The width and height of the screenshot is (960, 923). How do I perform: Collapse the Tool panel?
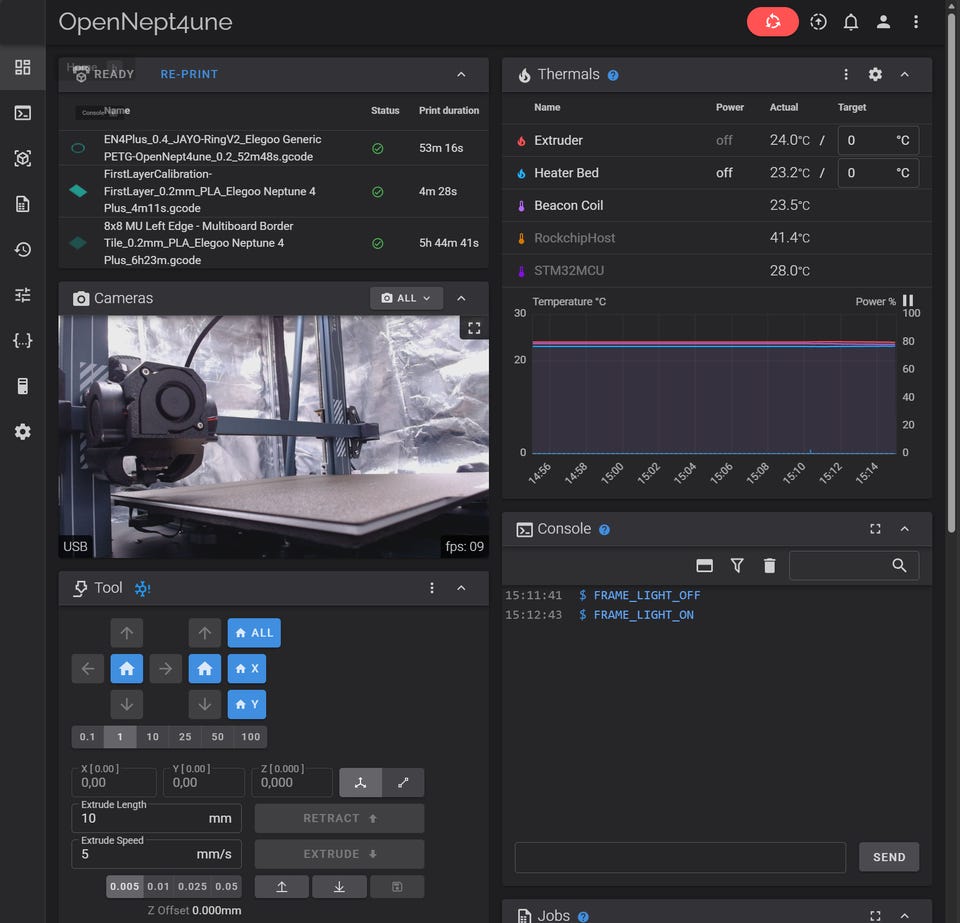461,588
